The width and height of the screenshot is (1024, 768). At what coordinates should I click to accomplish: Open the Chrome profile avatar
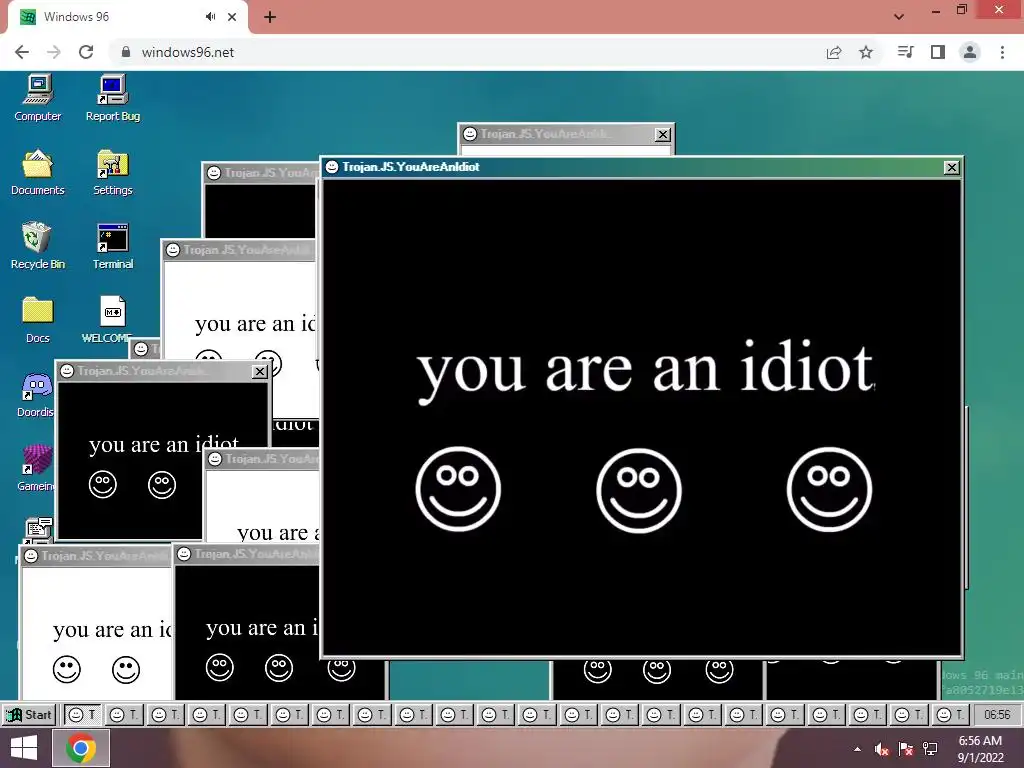click(970, 52)
